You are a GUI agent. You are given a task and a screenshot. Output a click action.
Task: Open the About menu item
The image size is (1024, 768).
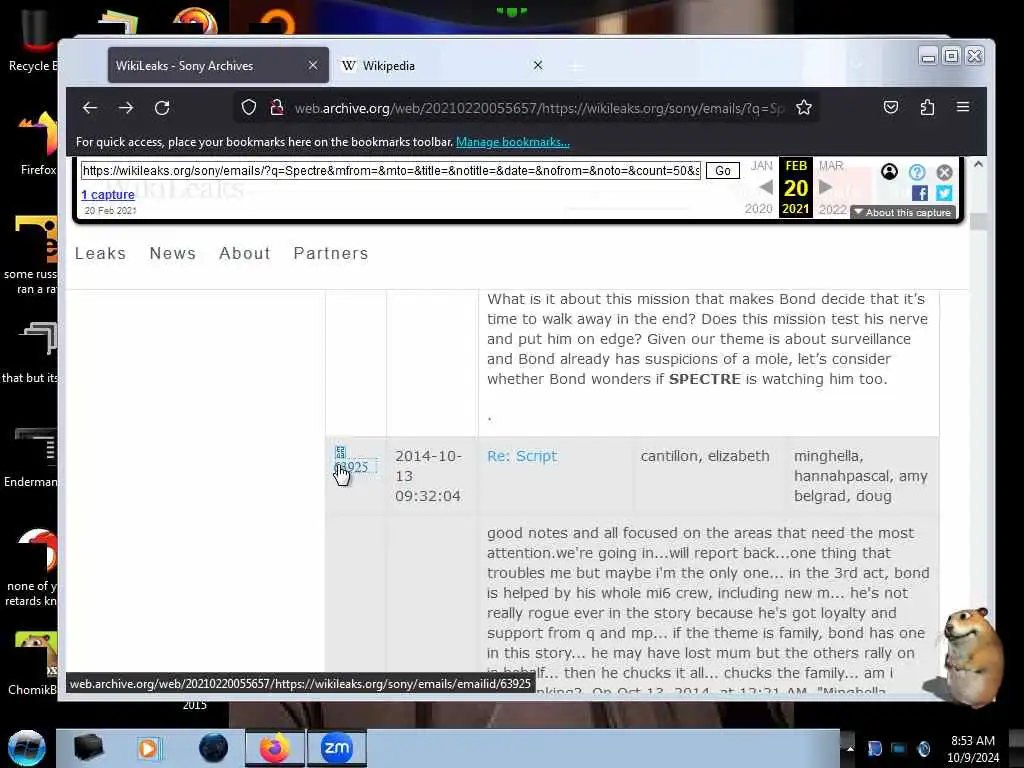245,253
